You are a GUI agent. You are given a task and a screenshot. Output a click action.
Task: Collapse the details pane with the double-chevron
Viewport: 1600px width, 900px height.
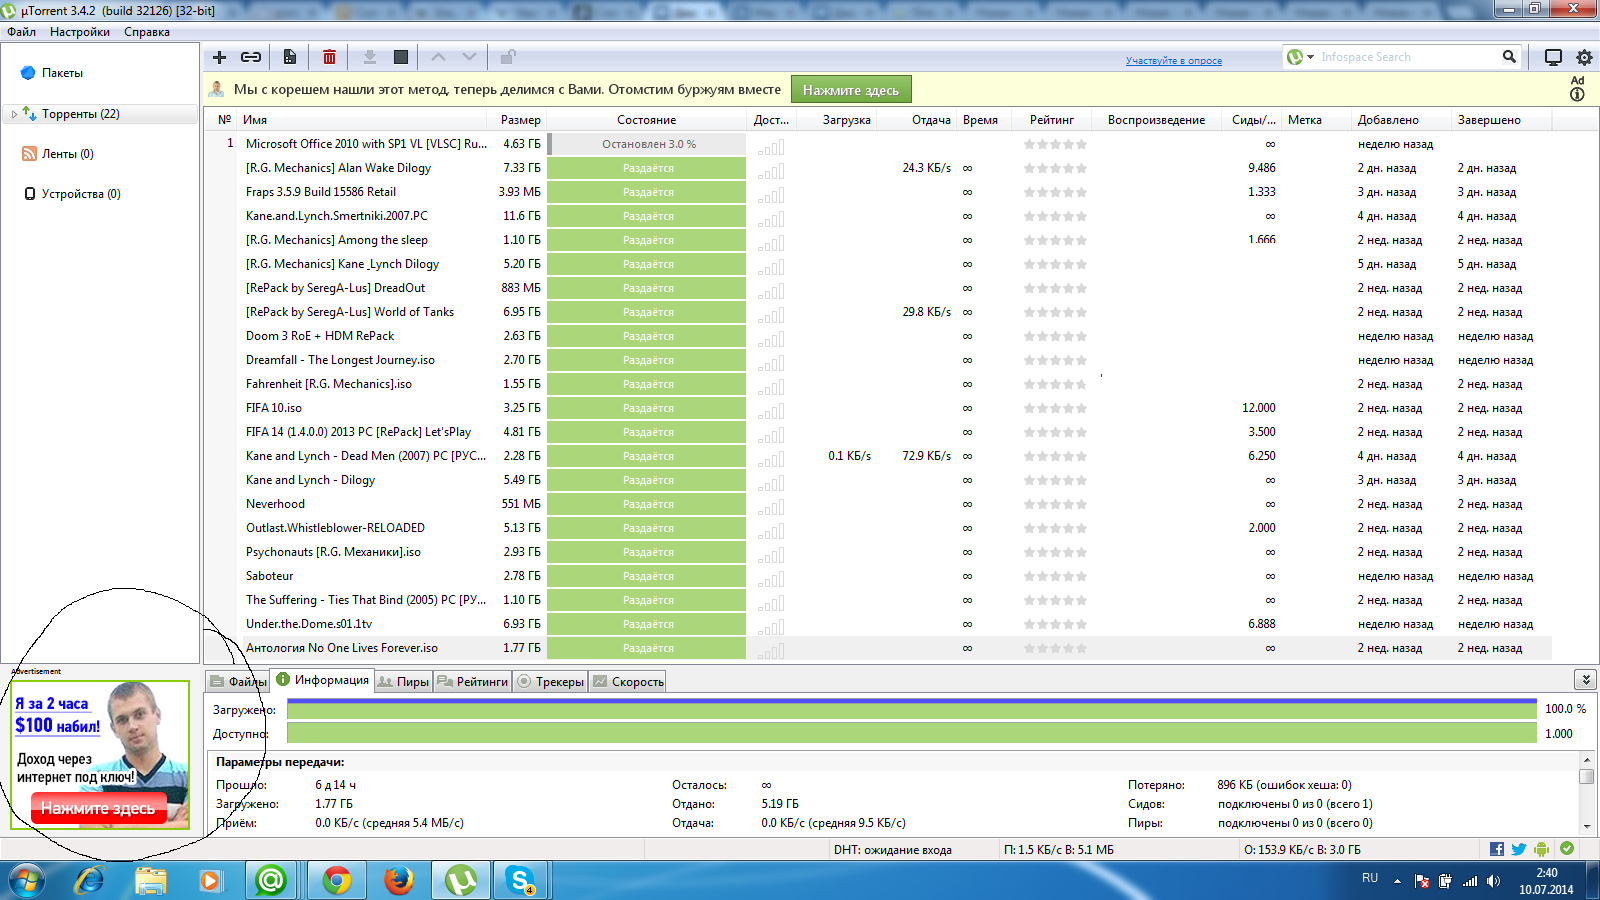(1585, 680)
